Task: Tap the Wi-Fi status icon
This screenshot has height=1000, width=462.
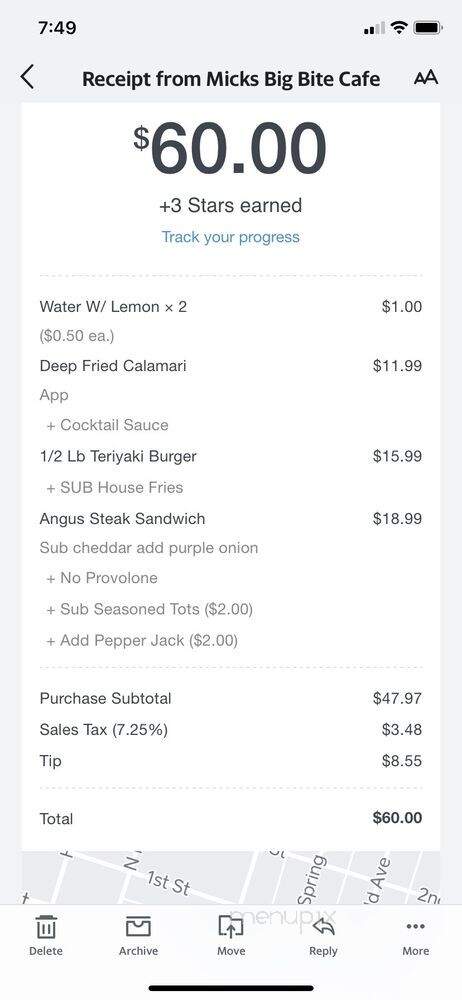Action: (x=399, y=28)
